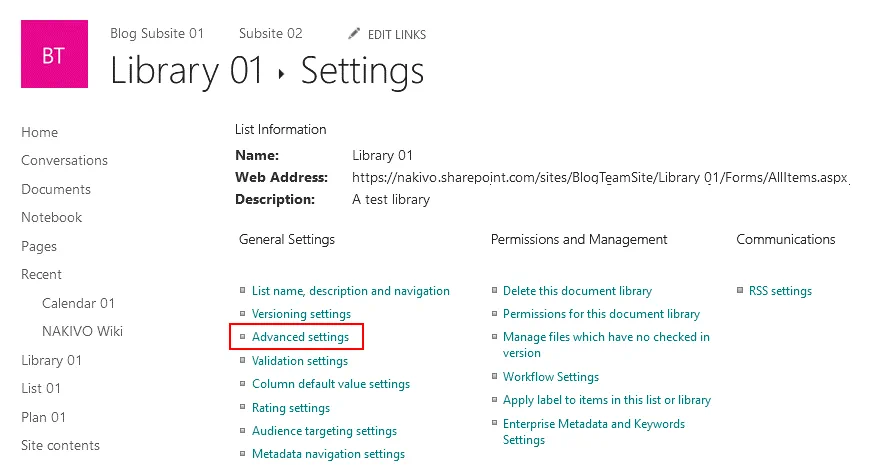The height and width of the screenshot is (465, 887).
Task: Open Site contents in sidebar
Action: (61, 445)
